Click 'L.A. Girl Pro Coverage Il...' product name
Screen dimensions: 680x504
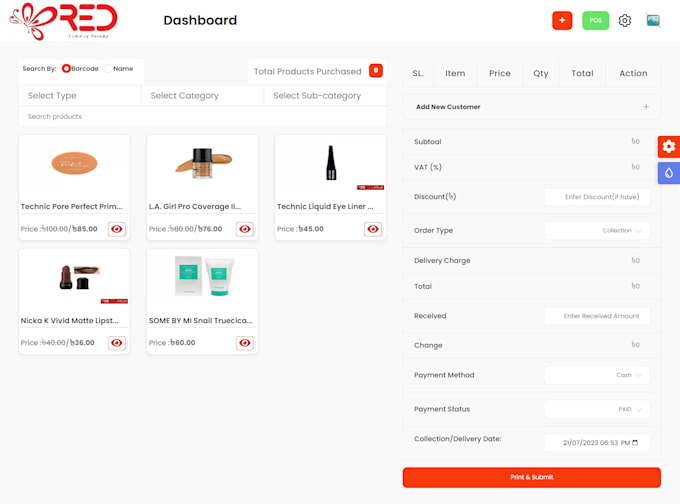(x=194, y=206)
